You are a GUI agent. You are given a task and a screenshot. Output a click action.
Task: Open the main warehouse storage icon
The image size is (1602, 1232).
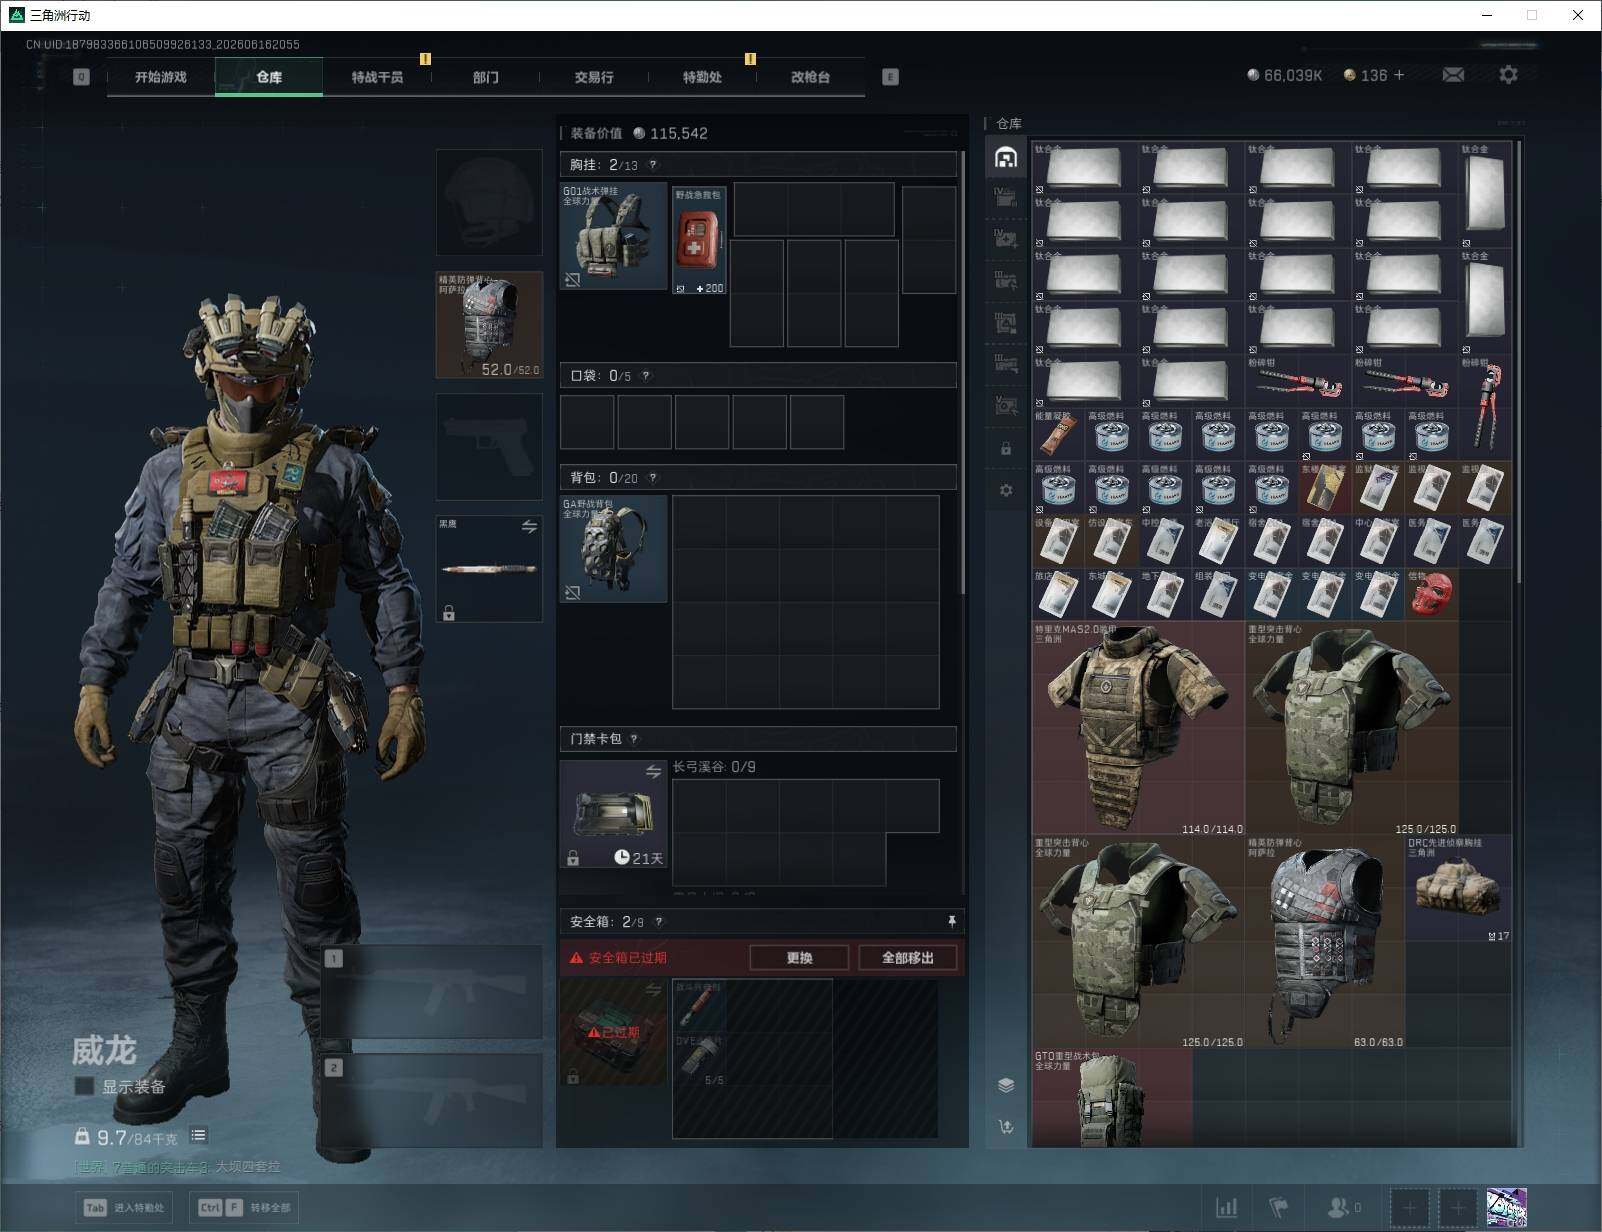[1006, 157]
